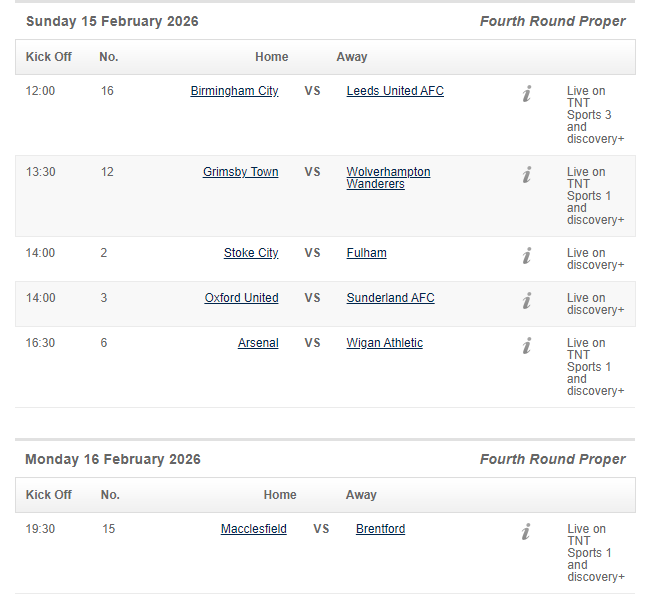Viewport: 649px width, 605px height.
Task: Show info for Oxford United fixture
Action: point(527,301)
